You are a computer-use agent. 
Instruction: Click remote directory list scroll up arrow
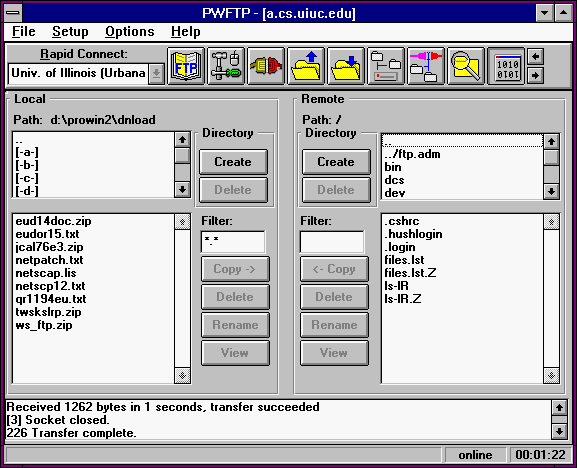click(x=551, y=141)
